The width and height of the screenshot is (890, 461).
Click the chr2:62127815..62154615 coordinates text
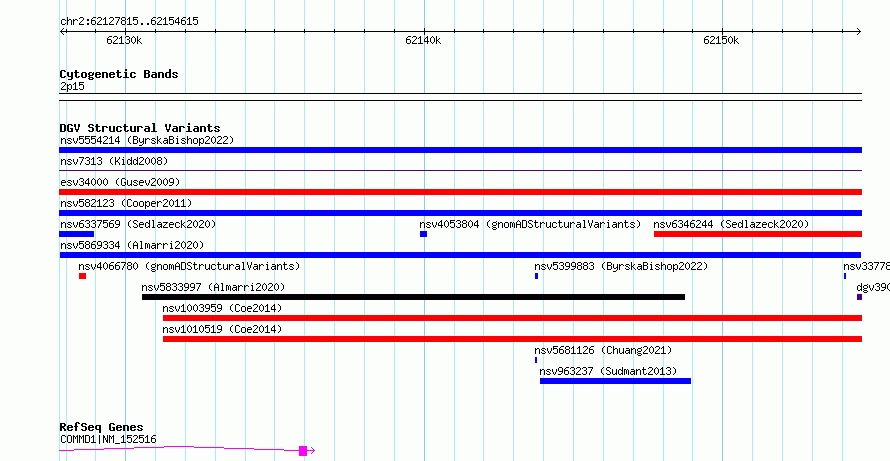[x=129, y=22]
